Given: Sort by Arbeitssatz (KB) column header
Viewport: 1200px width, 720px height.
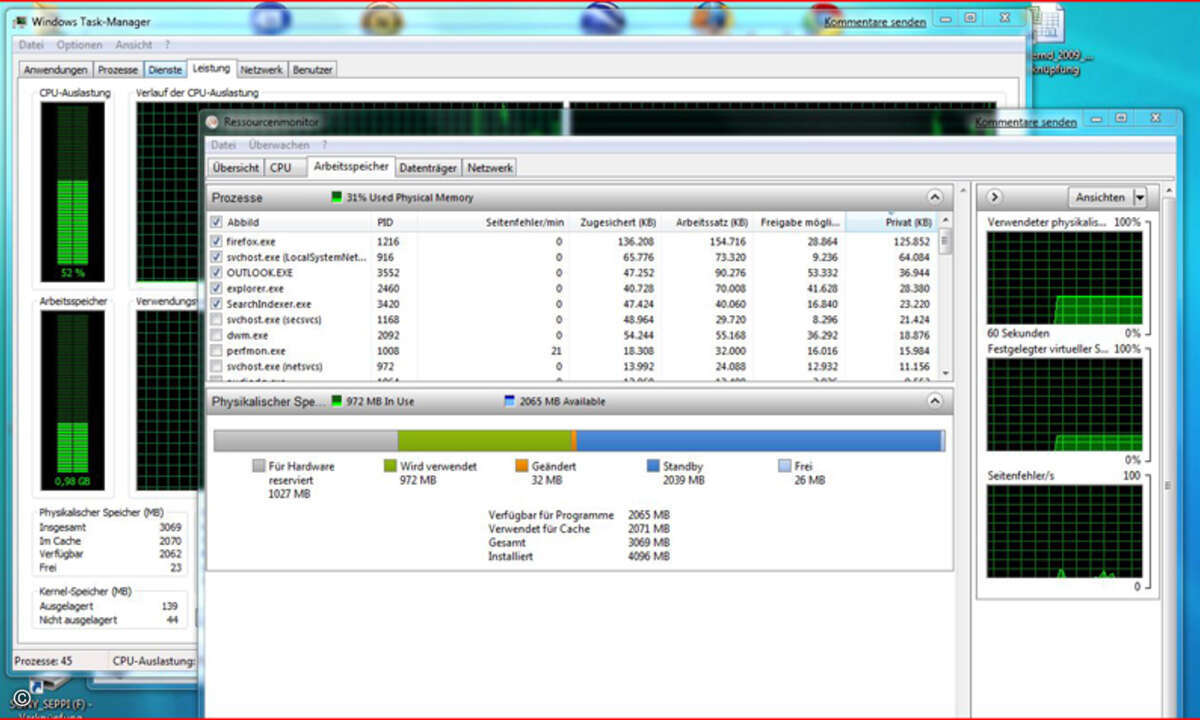Looking at the screenshot, I should (706, 222).
